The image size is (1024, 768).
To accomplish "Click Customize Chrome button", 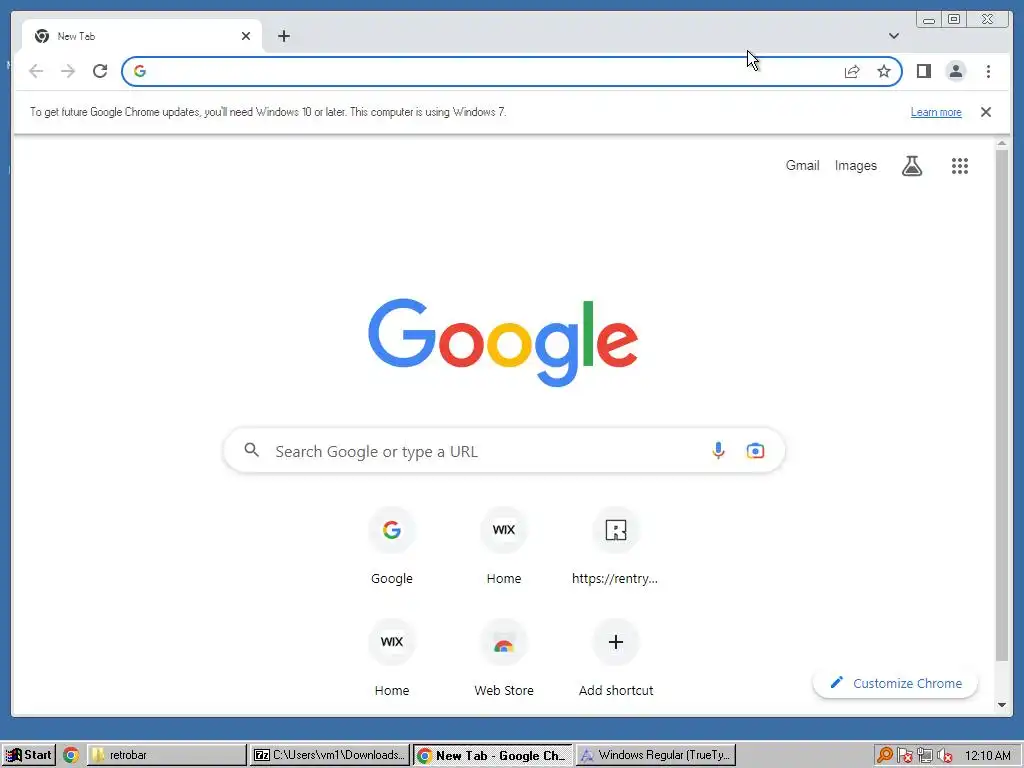I will (895, 683).
